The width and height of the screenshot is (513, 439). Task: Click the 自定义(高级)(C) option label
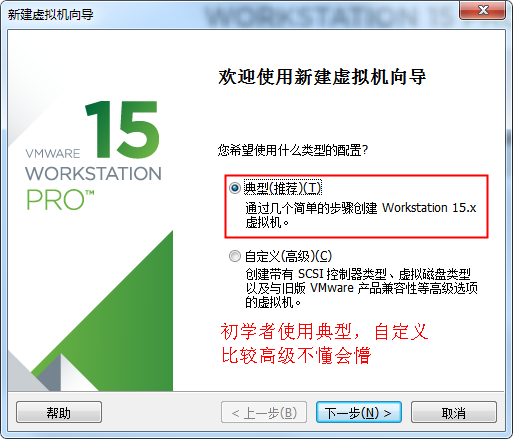[x=288, y=256]
